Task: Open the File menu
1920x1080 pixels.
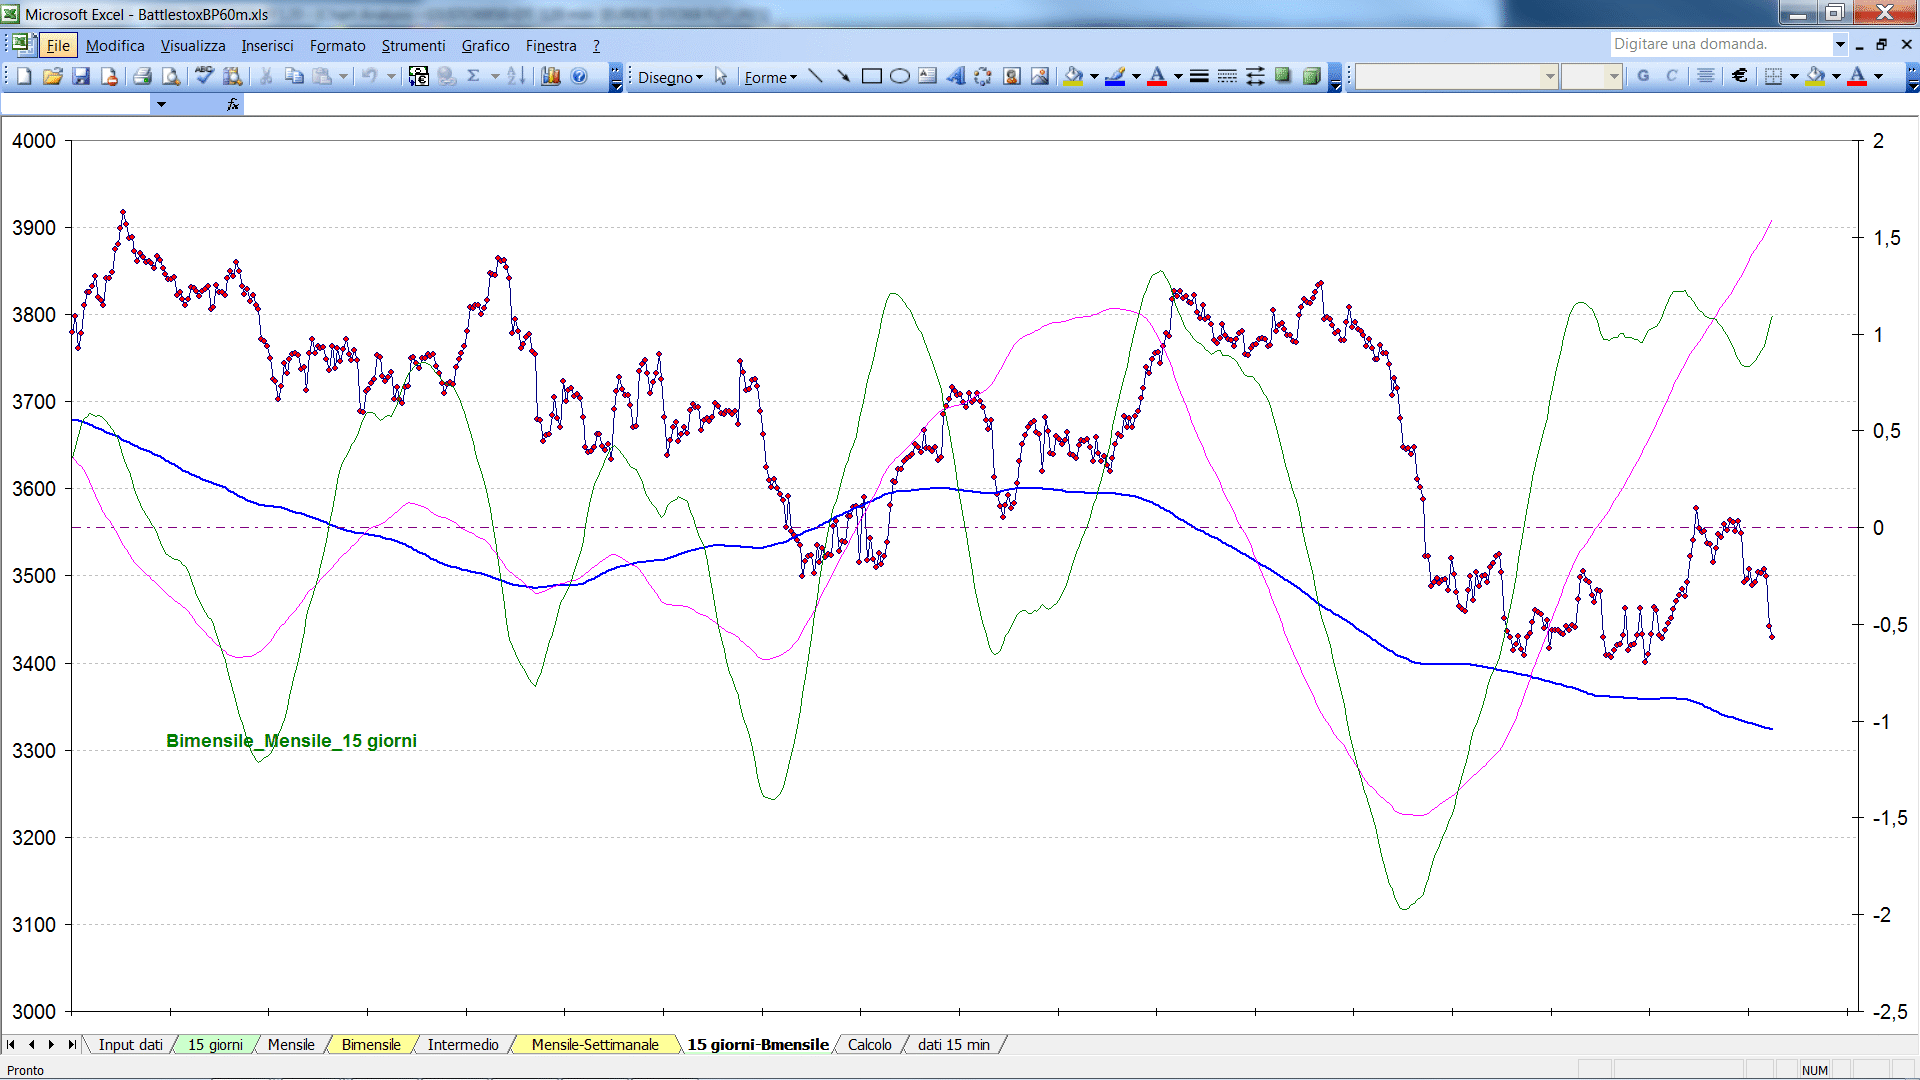Action: (x=58, y=45)
